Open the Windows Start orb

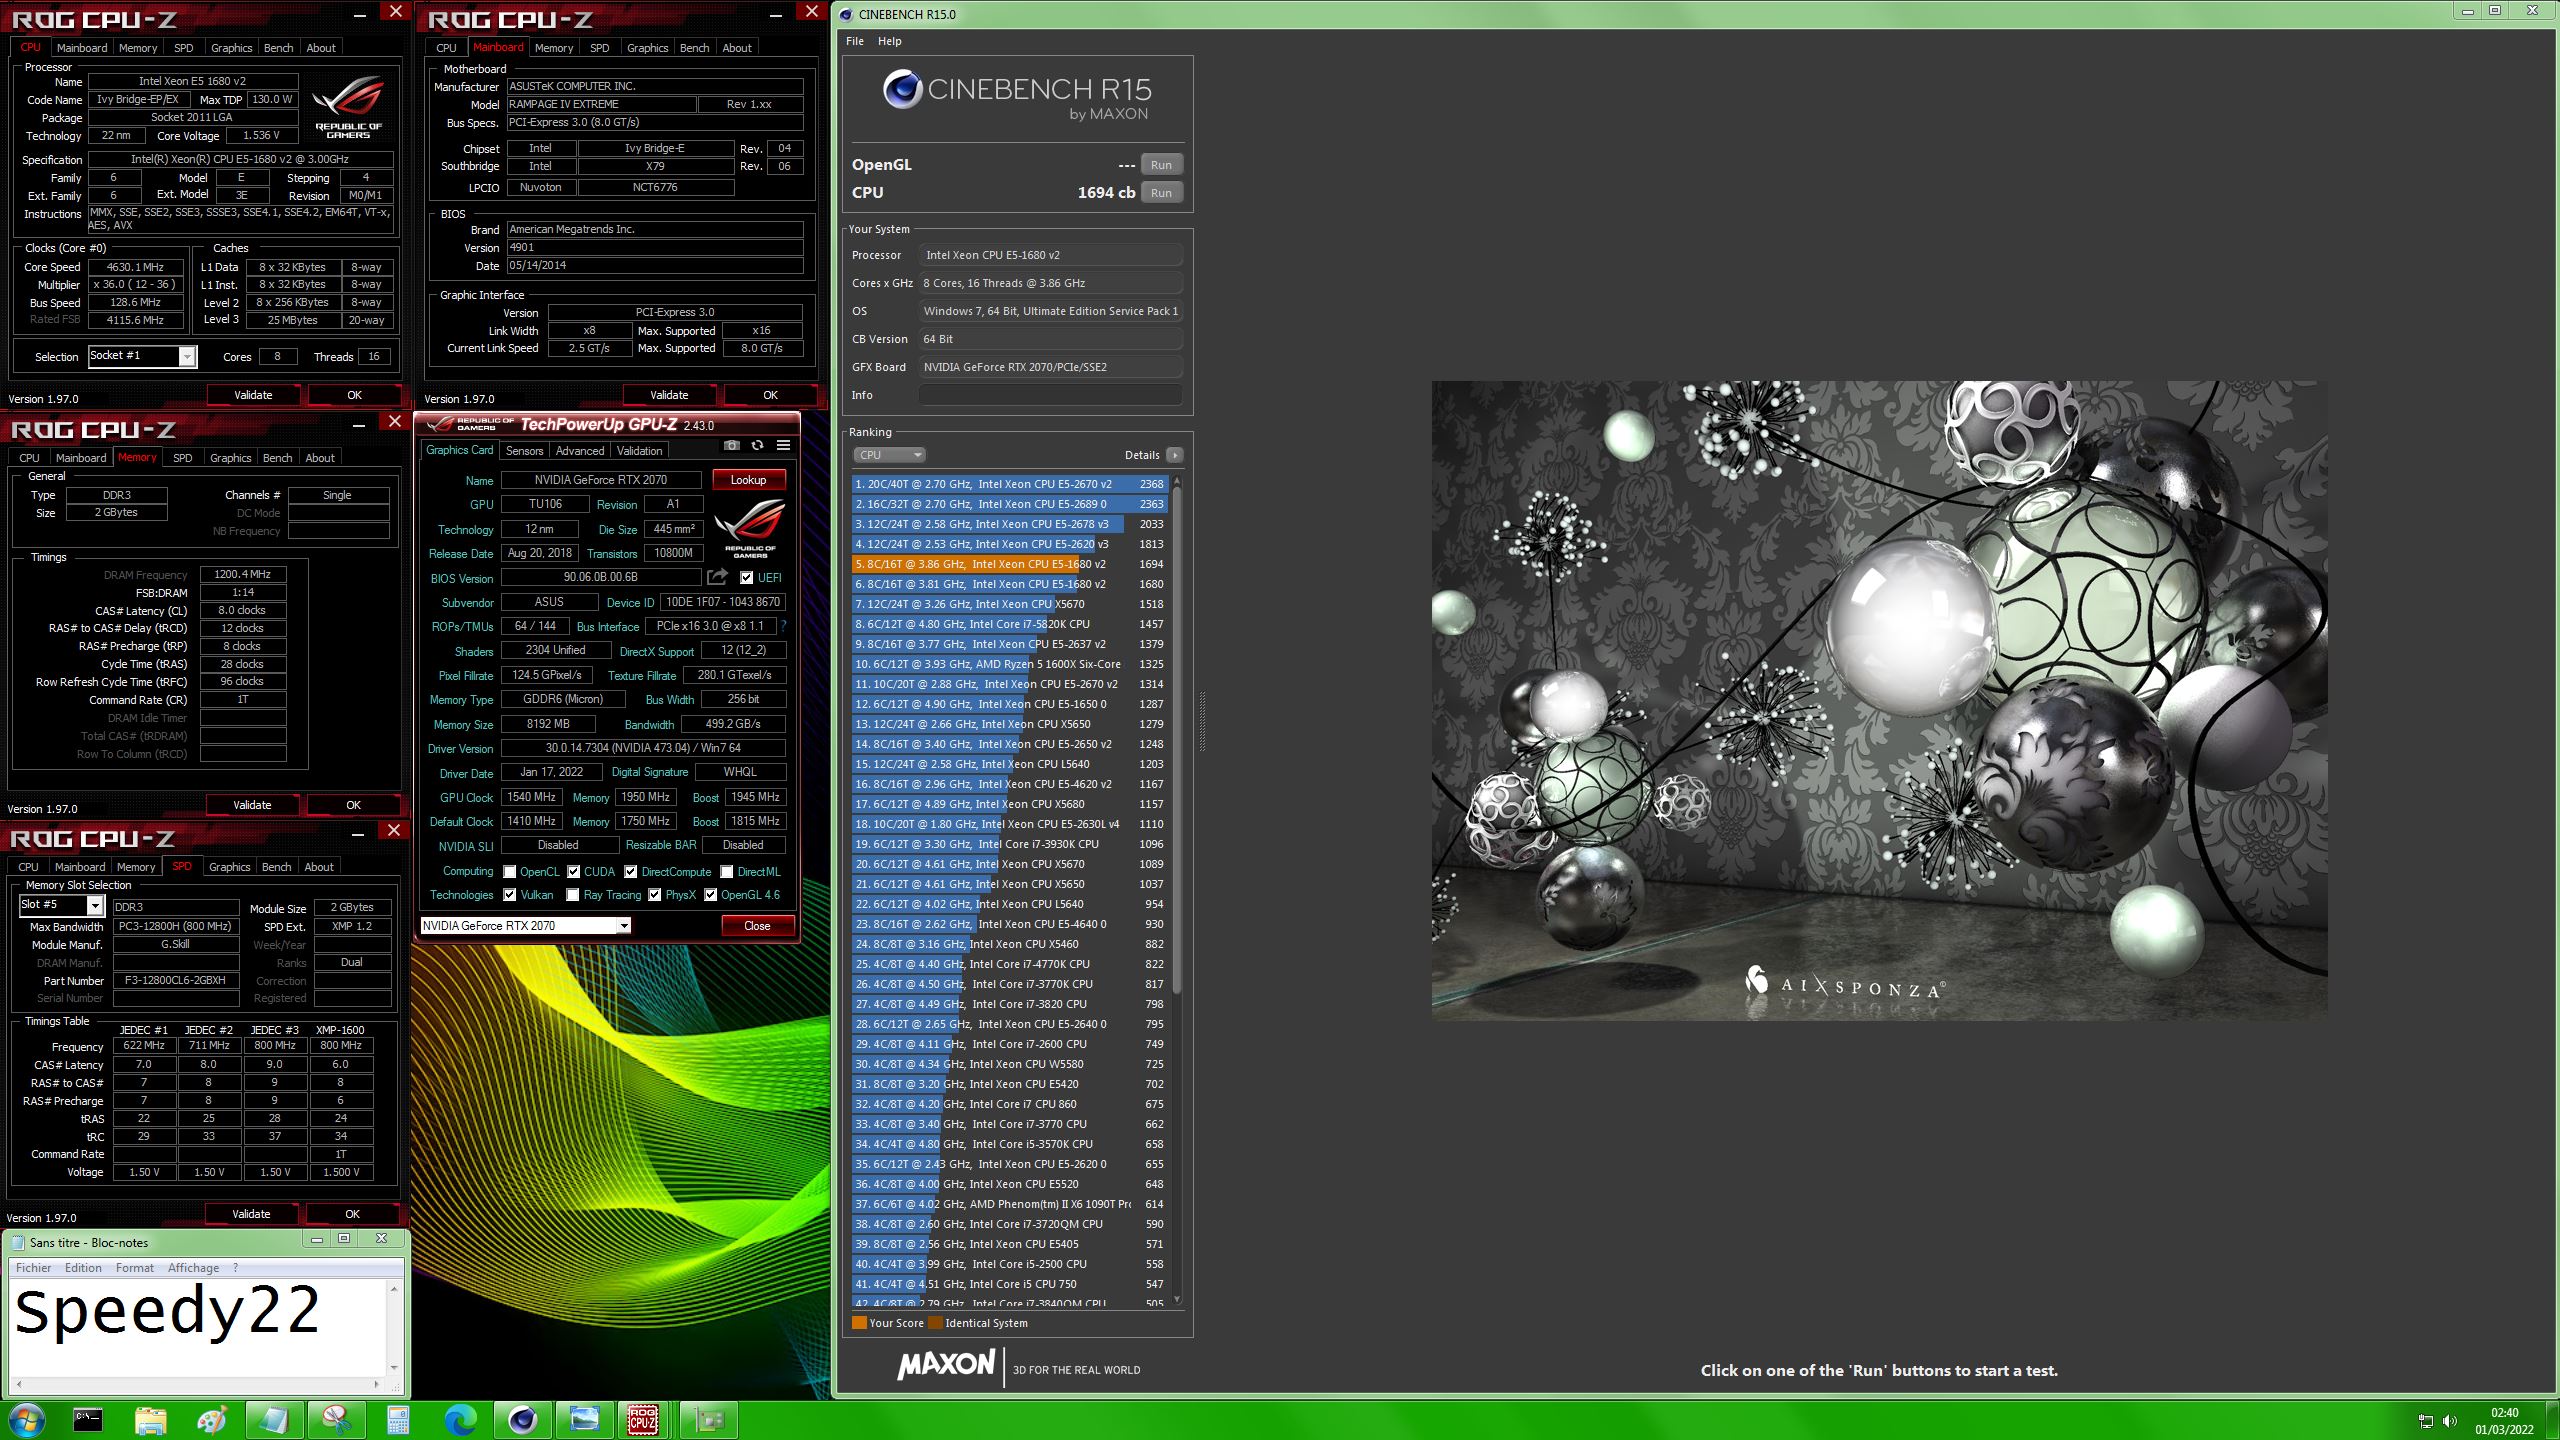pyautogui.click(x=26, y=1419)
